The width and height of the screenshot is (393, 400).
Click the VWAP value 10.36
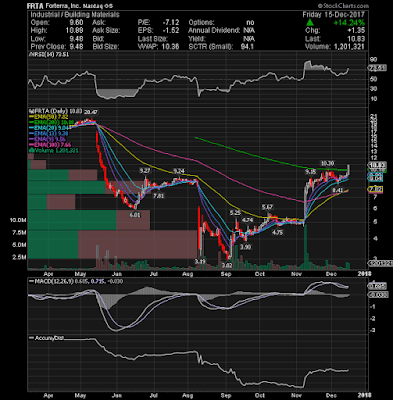click(x=170, y=46)
